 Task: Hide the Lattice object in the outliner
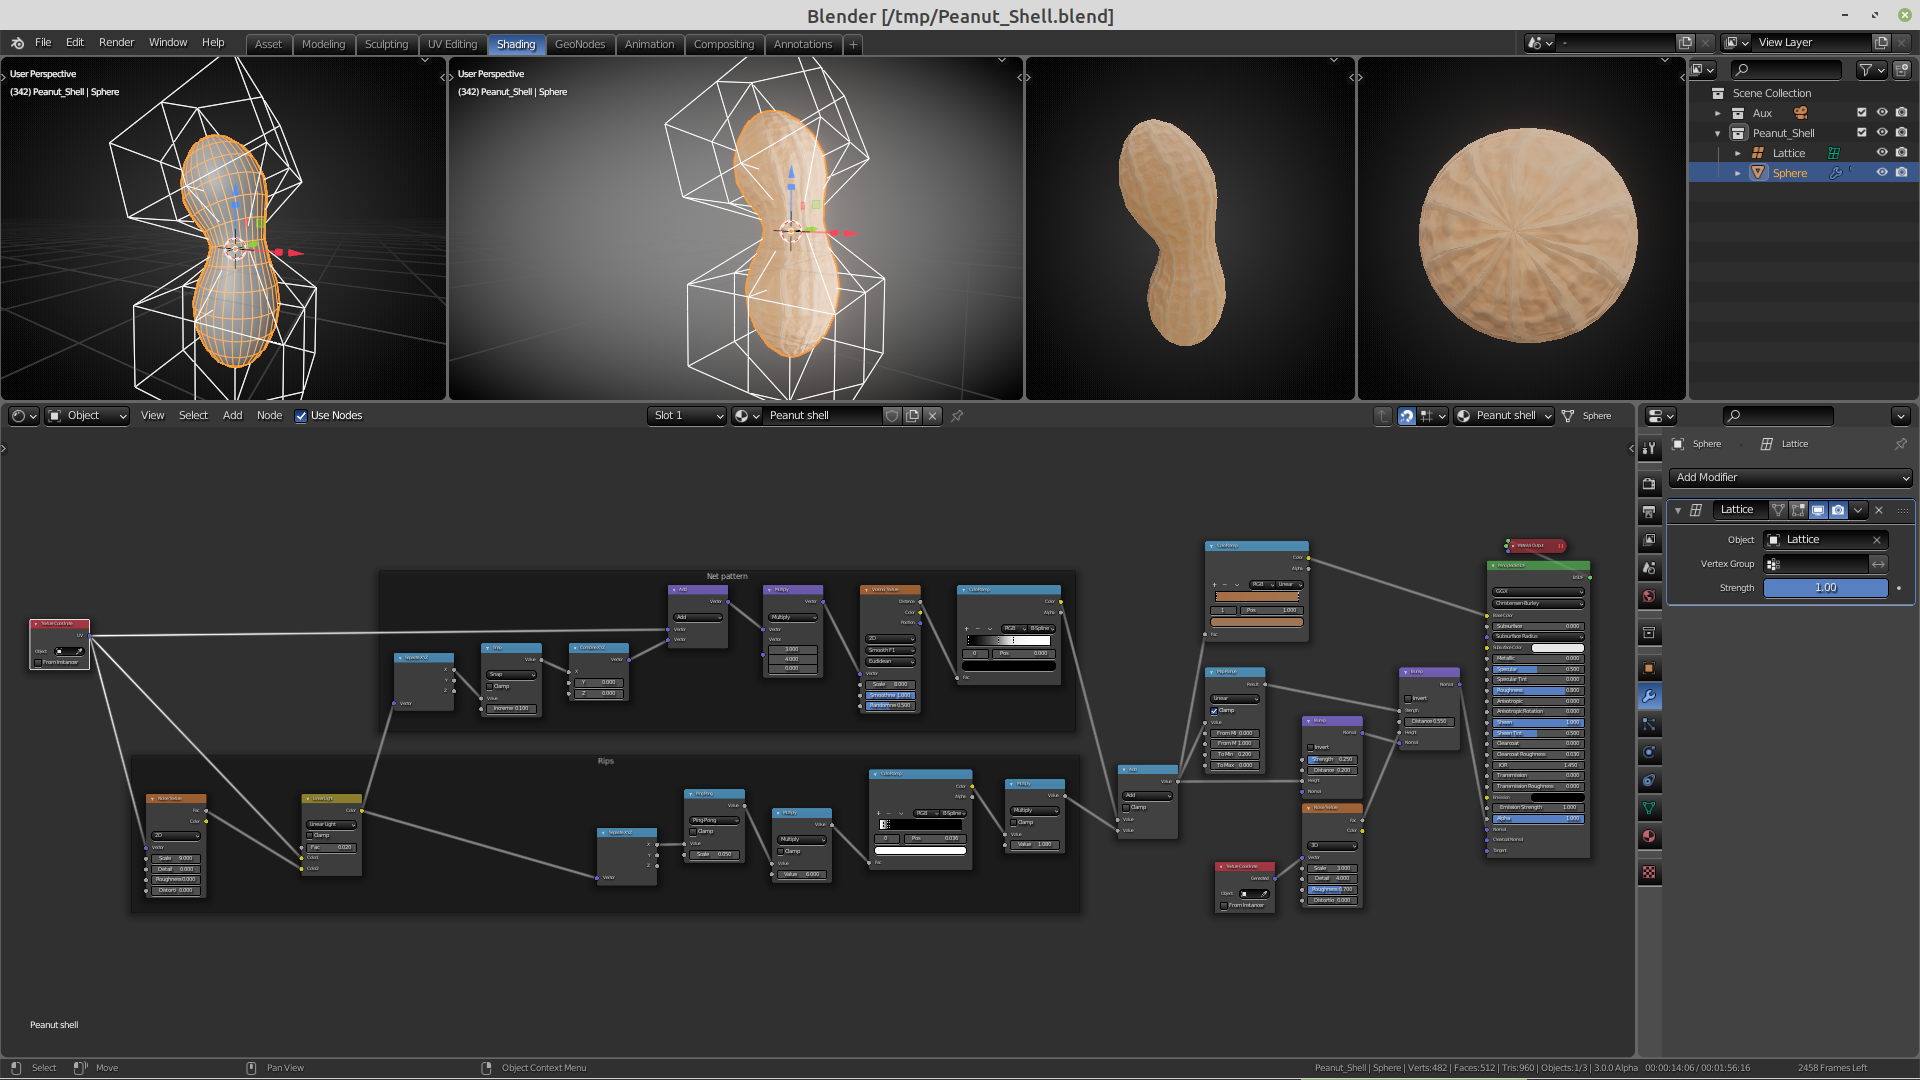click(1883, 152)
